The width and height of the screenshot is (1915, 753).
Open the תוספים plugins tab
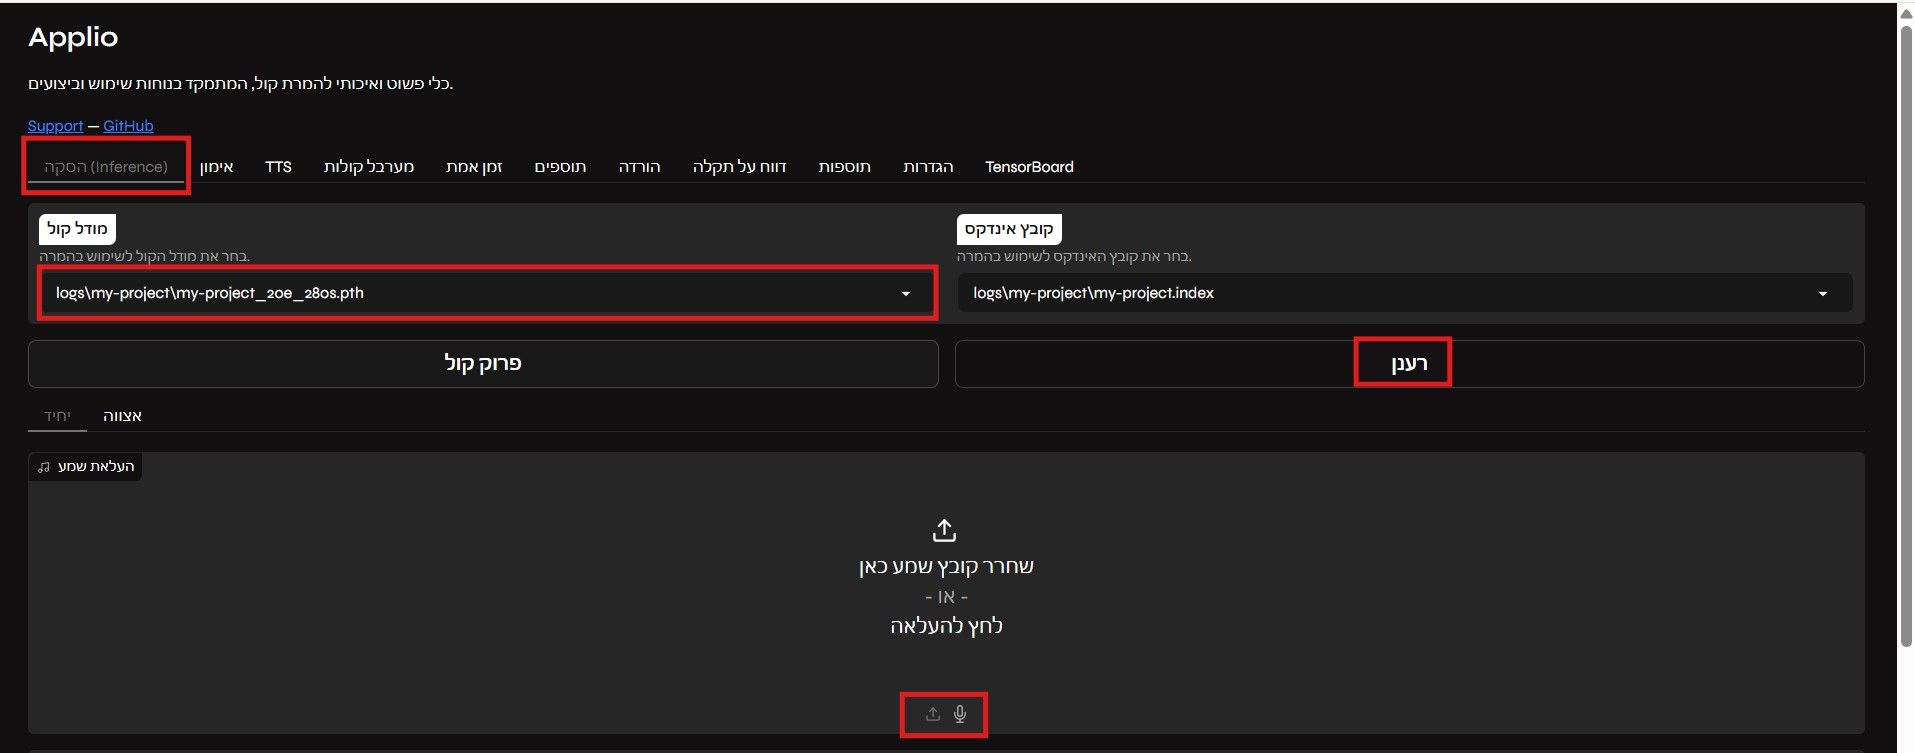click(560, 167)
